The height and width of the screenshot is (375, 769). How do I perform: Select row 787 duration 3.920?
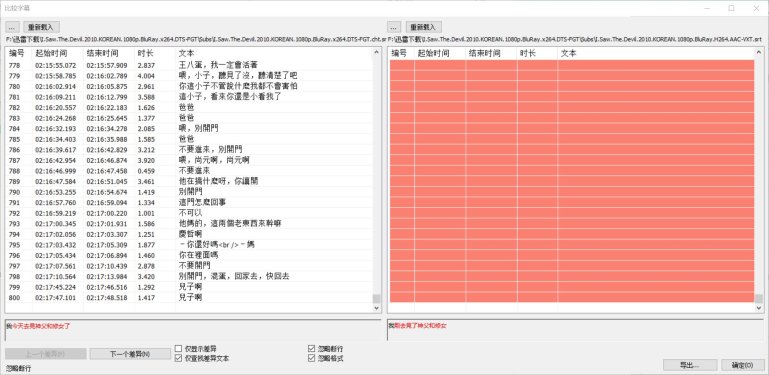(146, 160)
